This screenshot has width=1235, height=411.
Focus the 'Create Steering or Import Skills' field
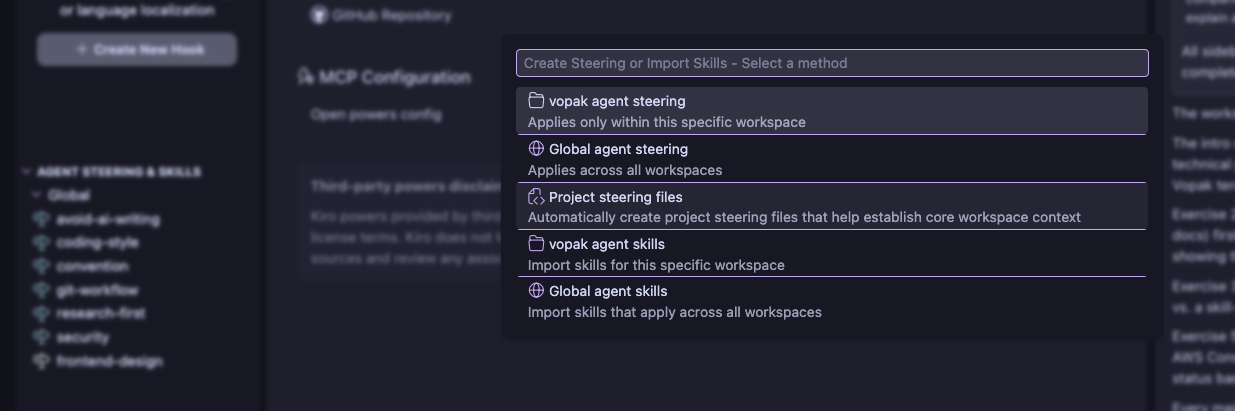pyautogui.click(x=832, y=63)
